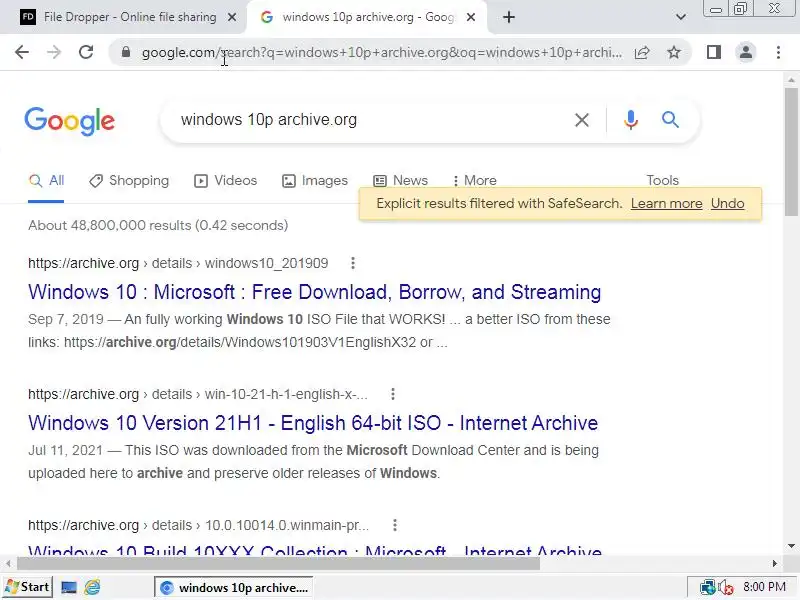The height and width of the screenshot is (600, 800).
Task: Click the share this page icon
Action: pyautogui.click(x=642, y=52)
